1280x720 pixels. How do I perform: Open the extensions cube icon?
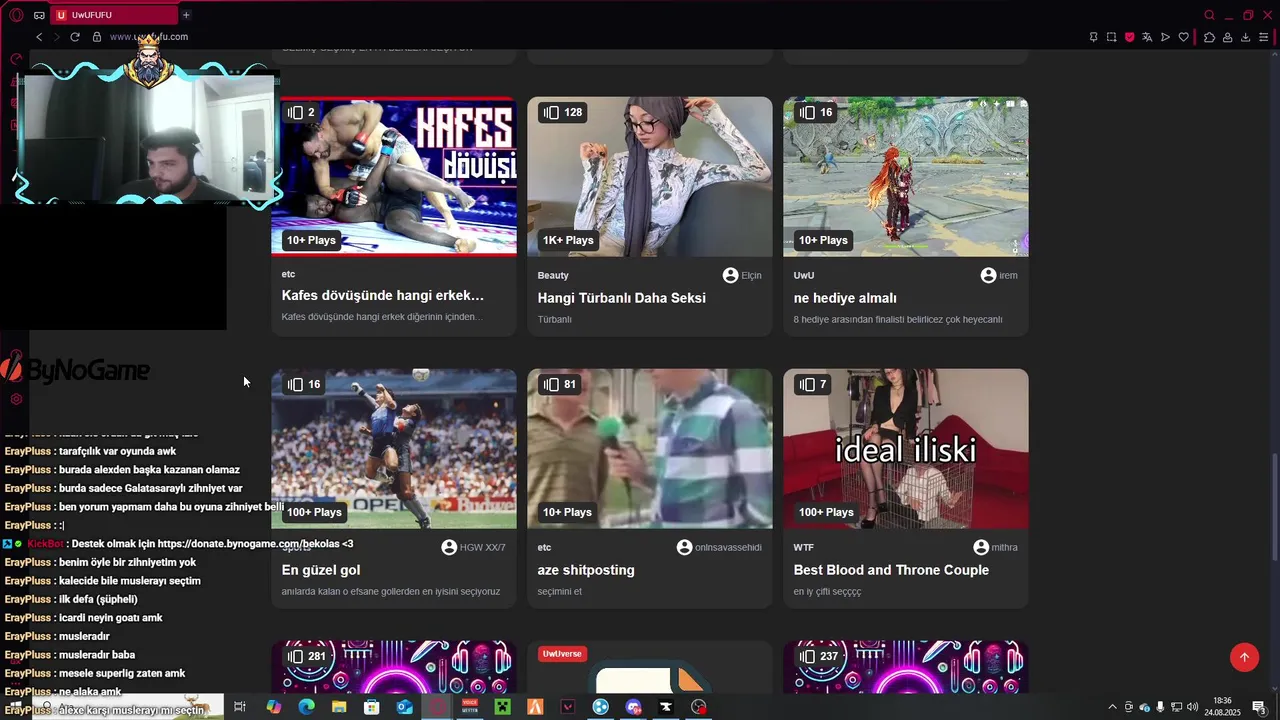[x=1209, y=37]
